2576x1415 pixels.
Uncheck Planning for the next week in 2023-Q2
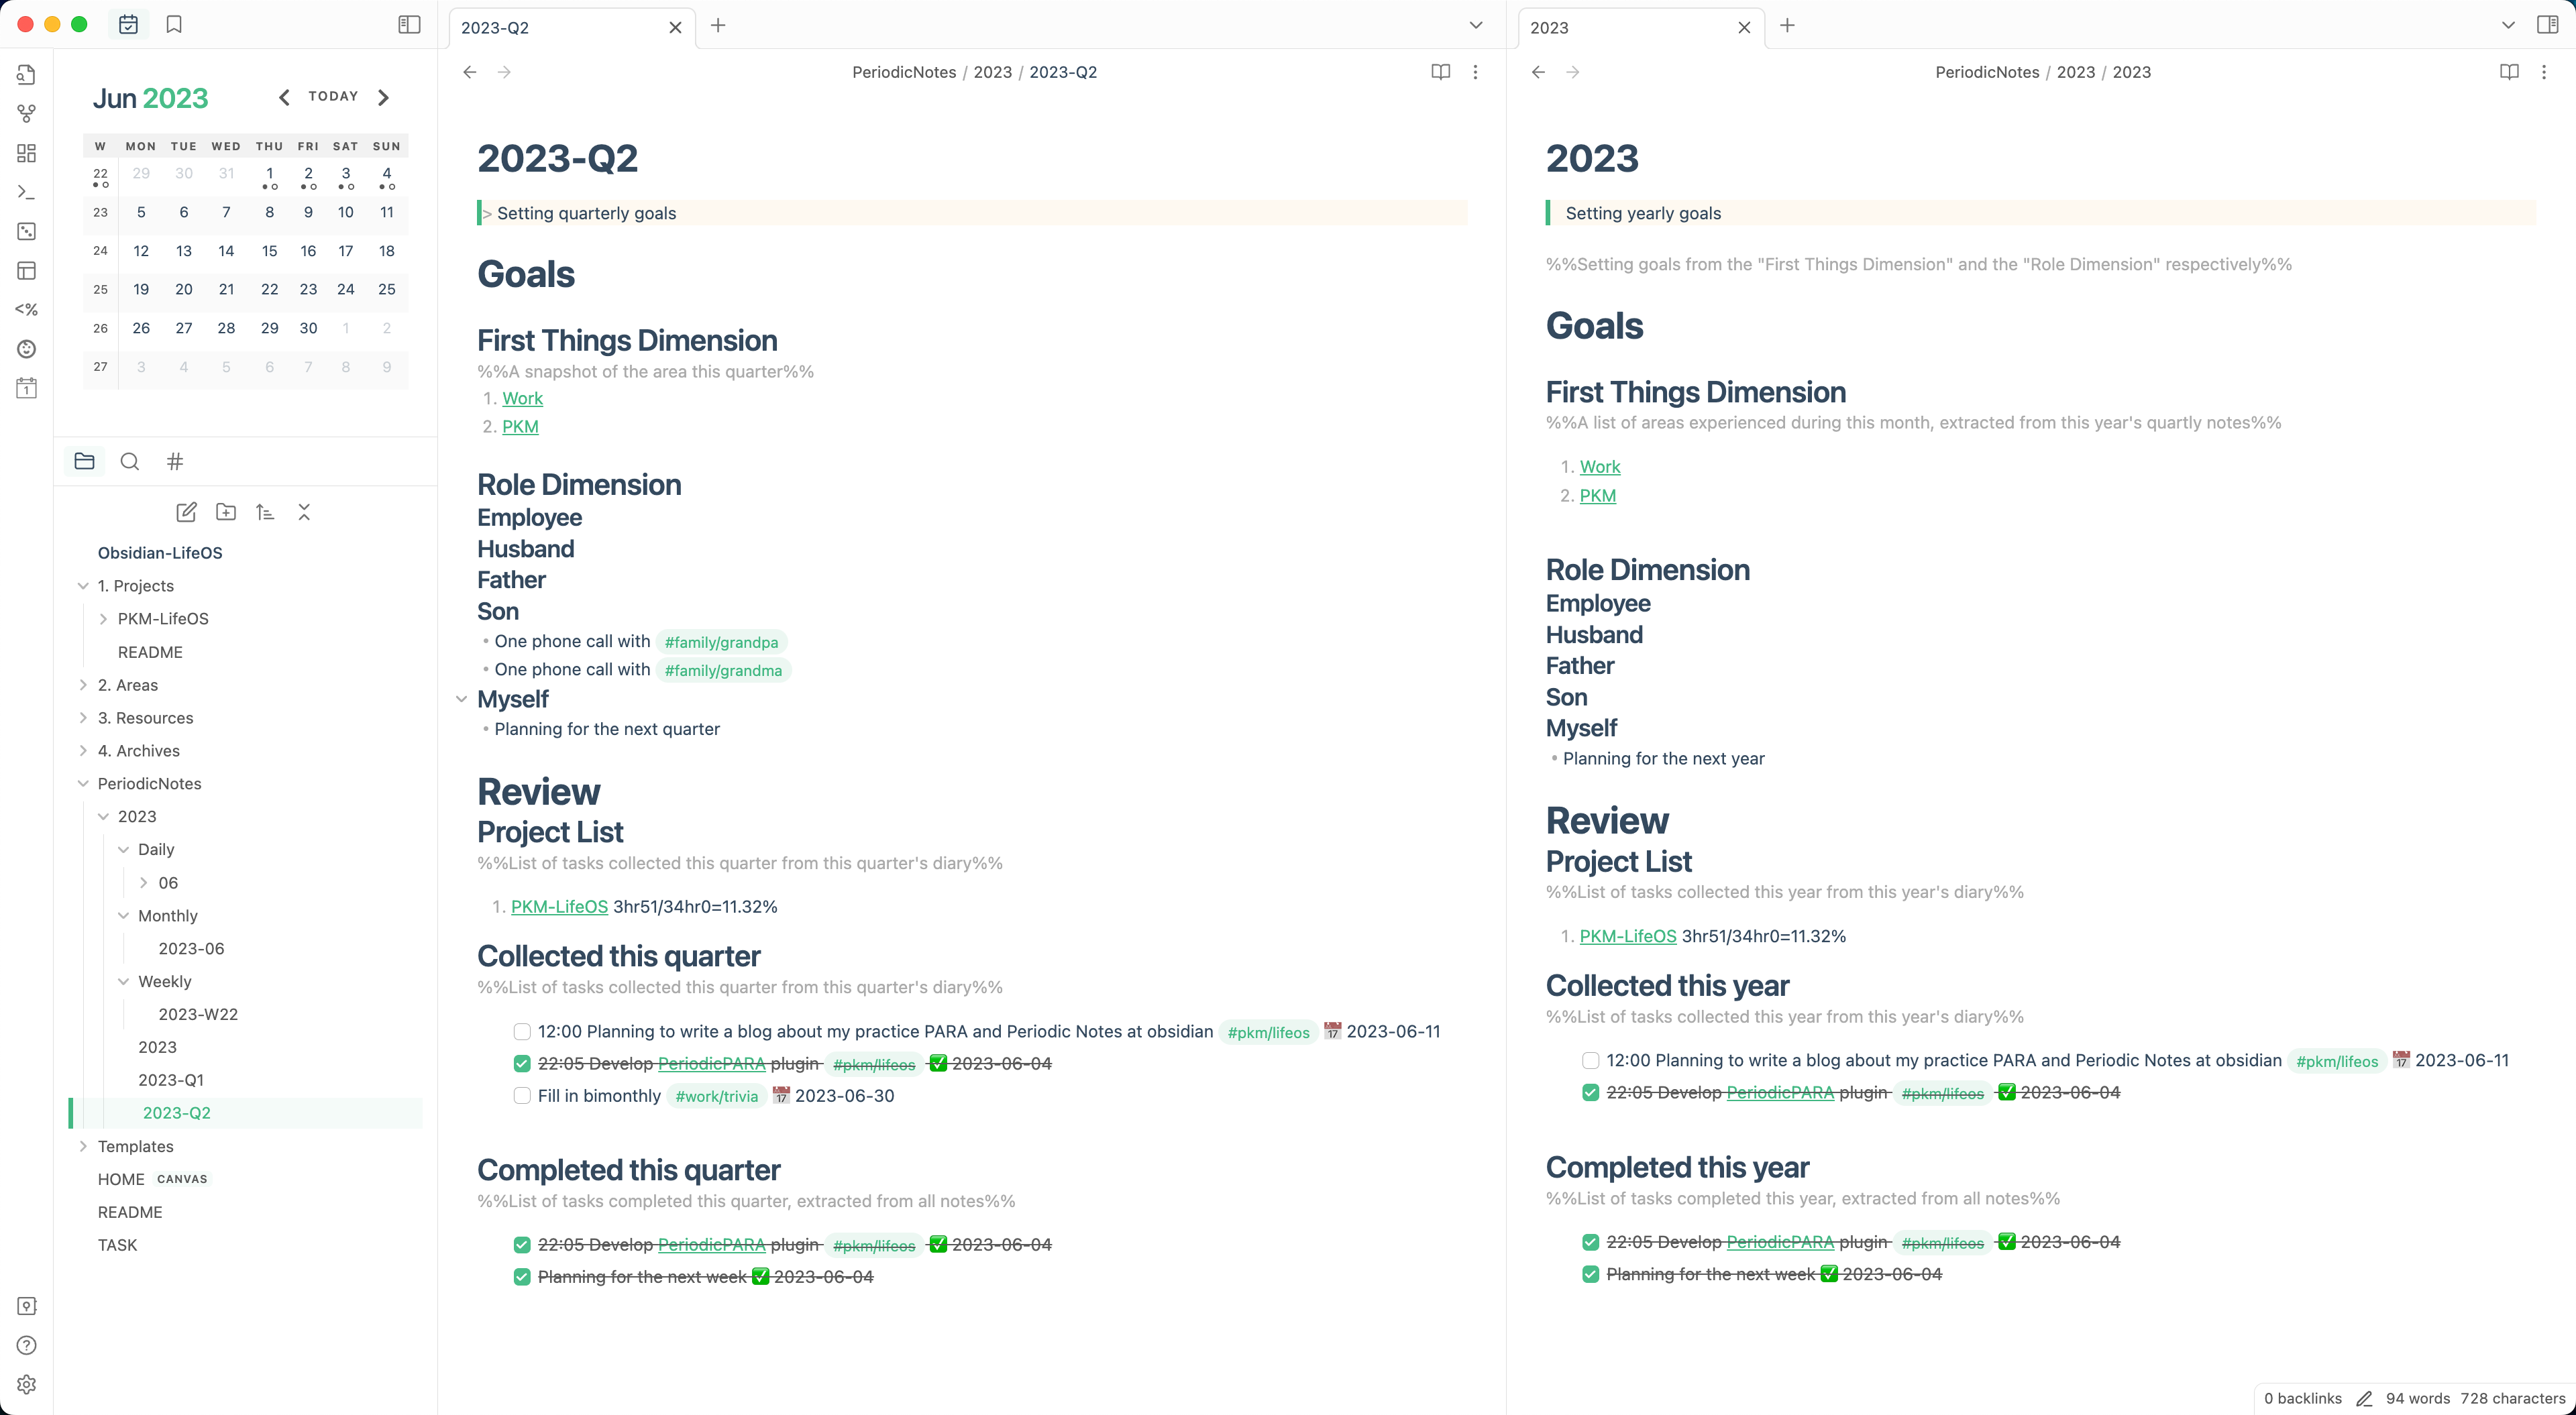522,1277
